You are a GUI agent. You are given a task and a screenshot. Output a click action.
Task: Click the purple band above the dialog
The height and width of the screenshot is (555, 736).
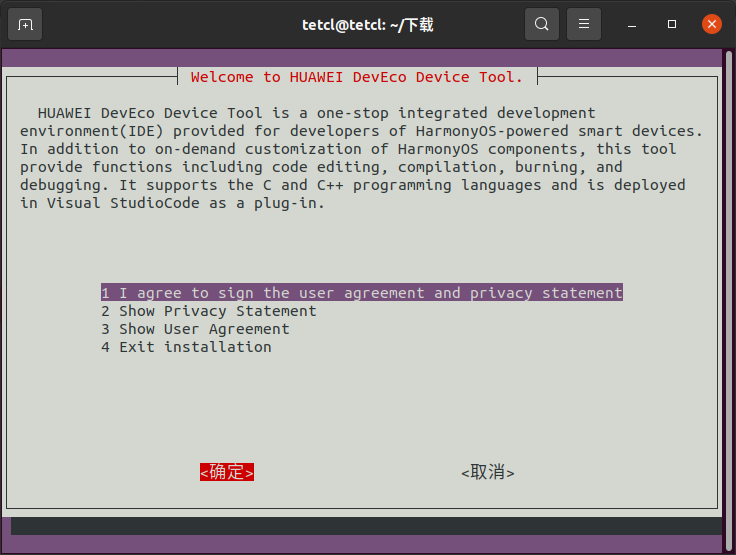(367, 58)
